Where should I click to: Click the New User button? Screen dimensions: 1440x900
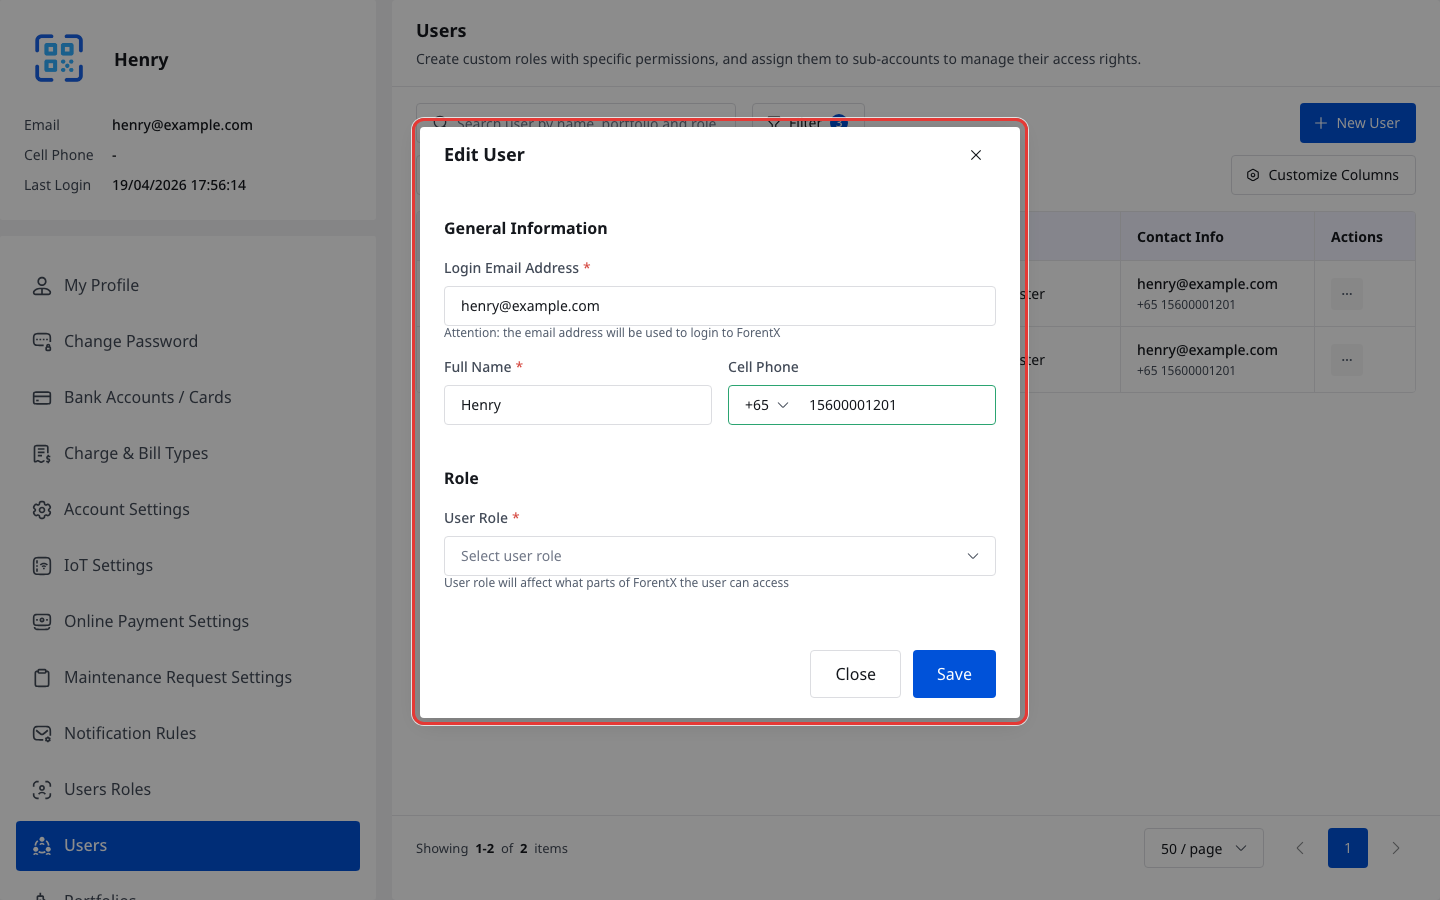tap(1358, 123)
